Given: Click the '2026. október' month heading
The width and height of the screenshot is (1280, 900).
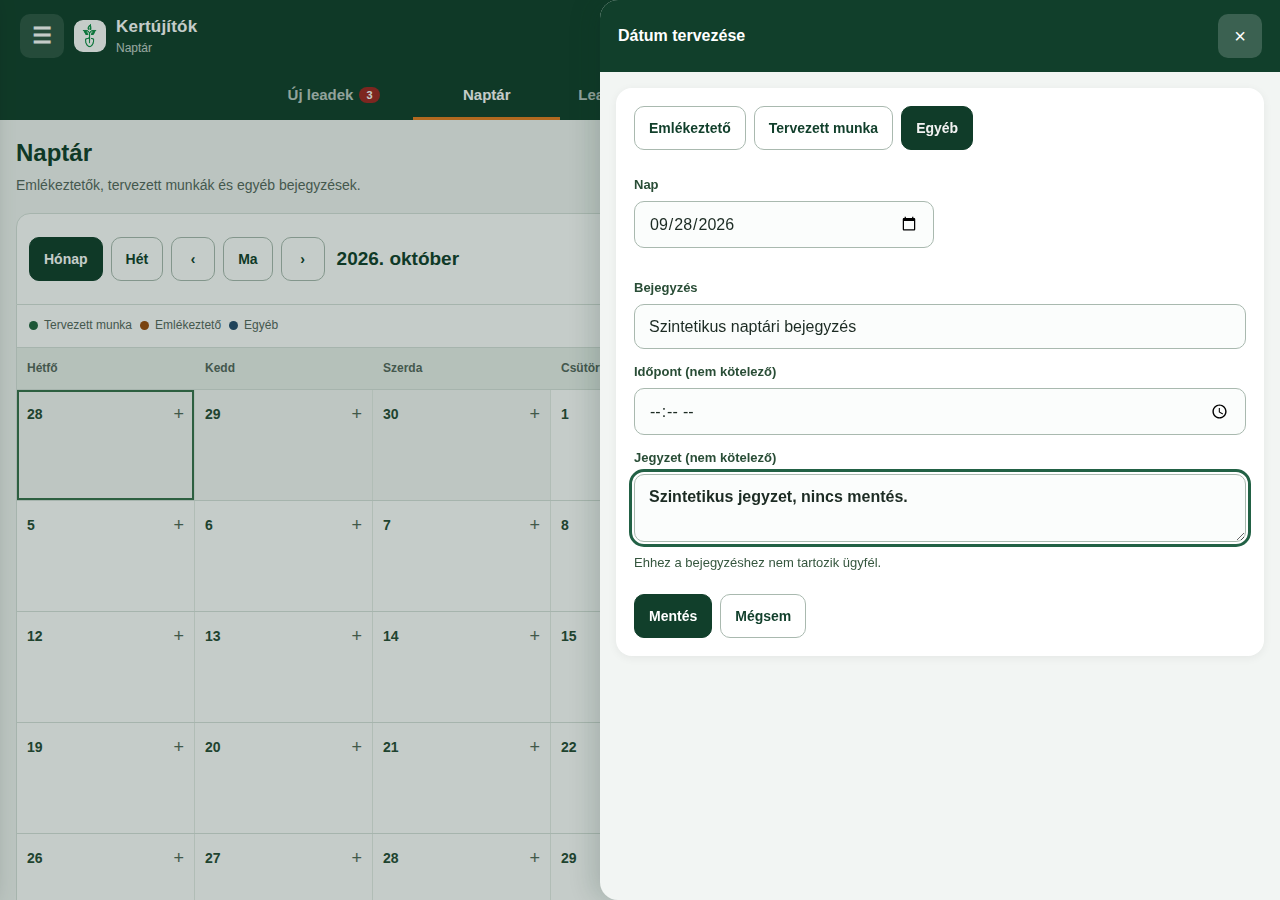Looking at the screenshot, I should click(x=398, y=259).
